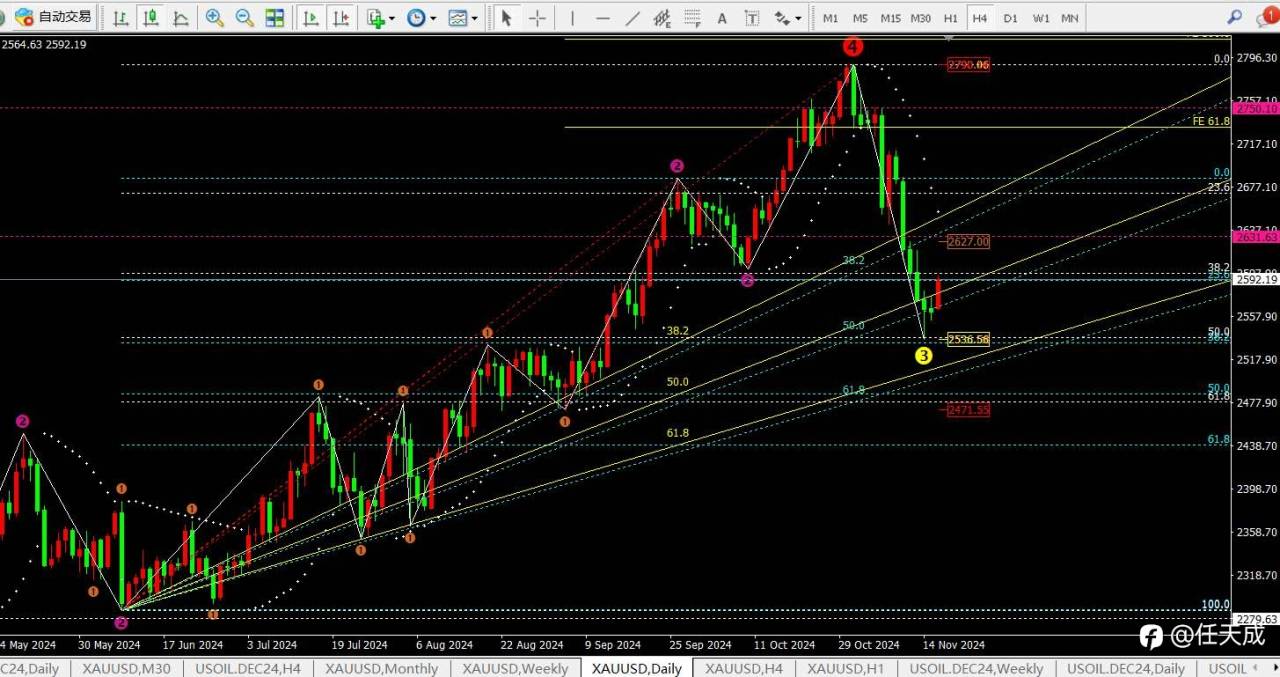Switch to the USOIL.DEC24,H4 chart tab
This screenshot has width=1280, height=677.
point(247,668)
